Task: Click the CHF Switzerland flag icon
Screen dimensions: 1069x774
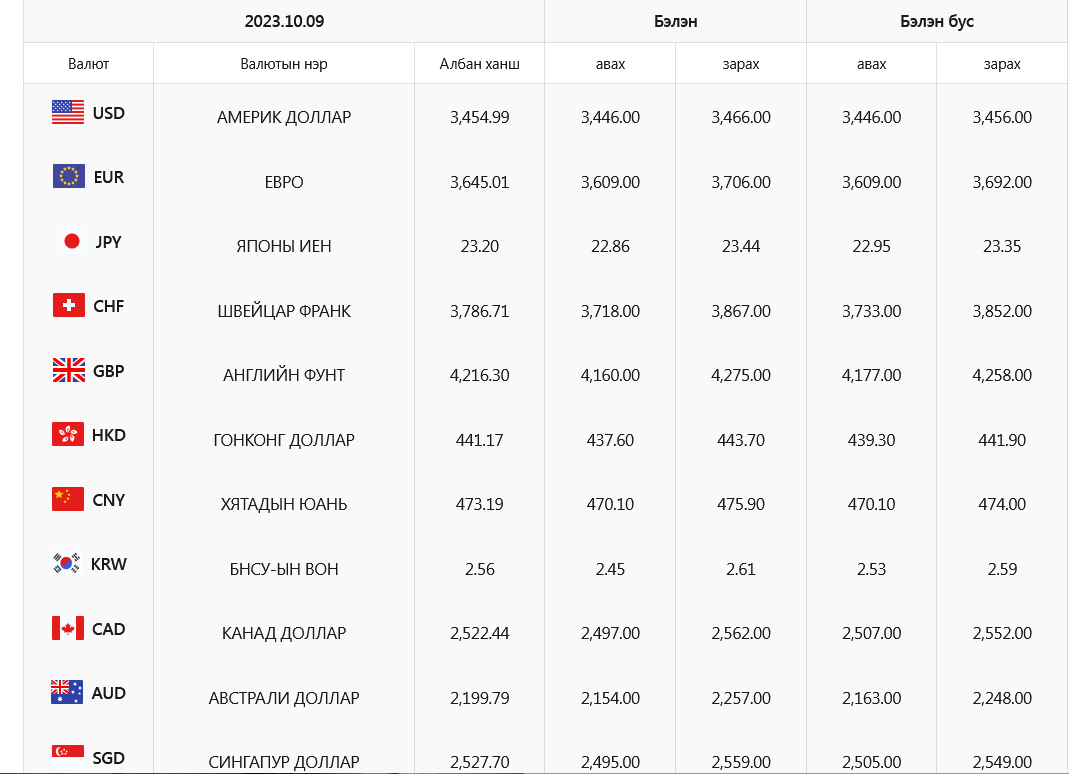Action: coord(68,306)
